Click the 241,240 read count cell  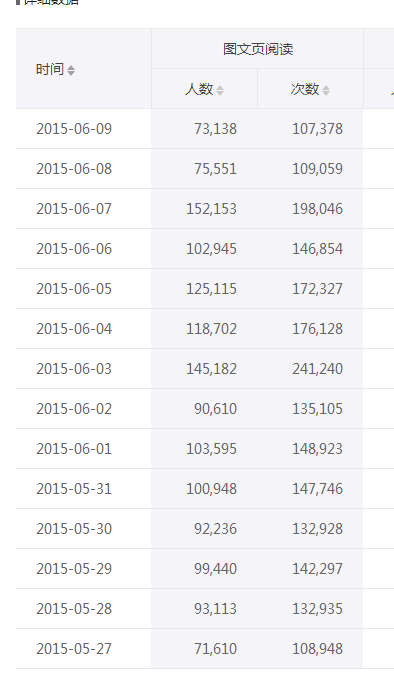(x=318, y=369)
